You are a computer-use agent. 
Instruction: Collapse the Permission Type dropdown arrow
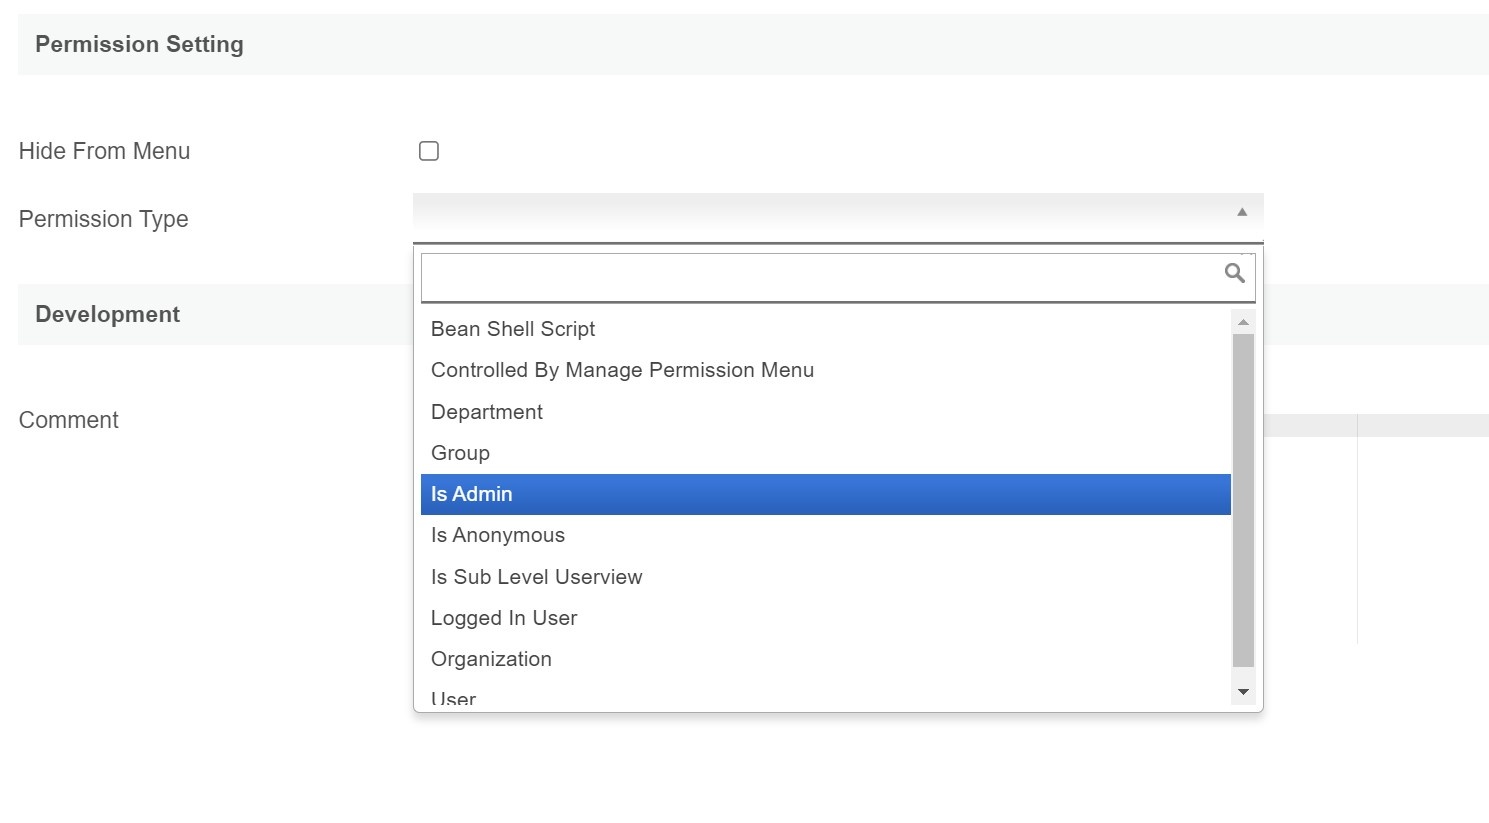click(1242, 212)
